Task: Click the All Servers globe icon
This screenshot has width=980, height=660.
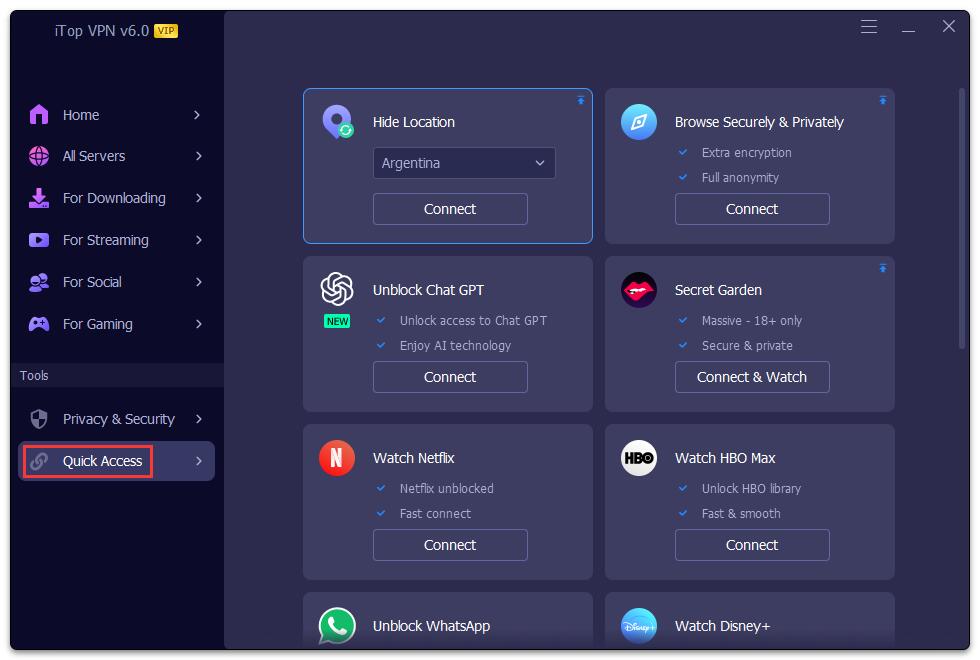Action: pos(39,156)
